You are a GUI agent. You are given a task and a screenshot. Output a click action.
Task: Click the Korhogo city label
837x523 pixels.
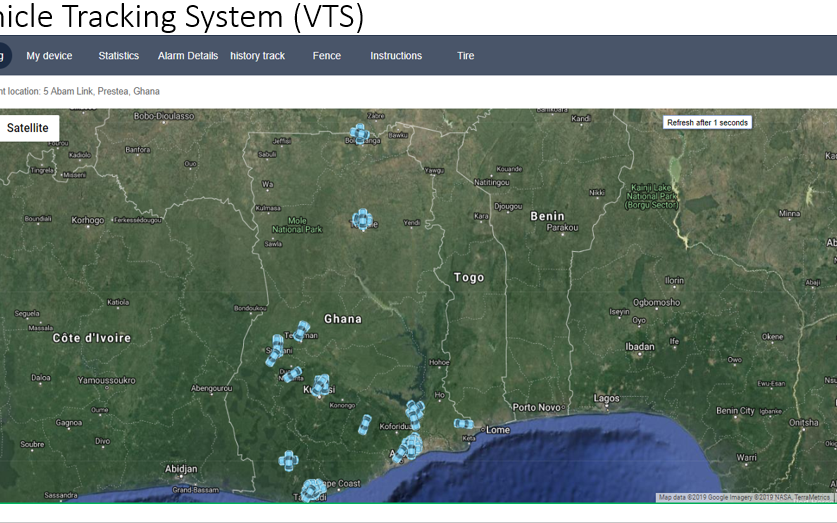pyautogui.click(x=88, y=220)
